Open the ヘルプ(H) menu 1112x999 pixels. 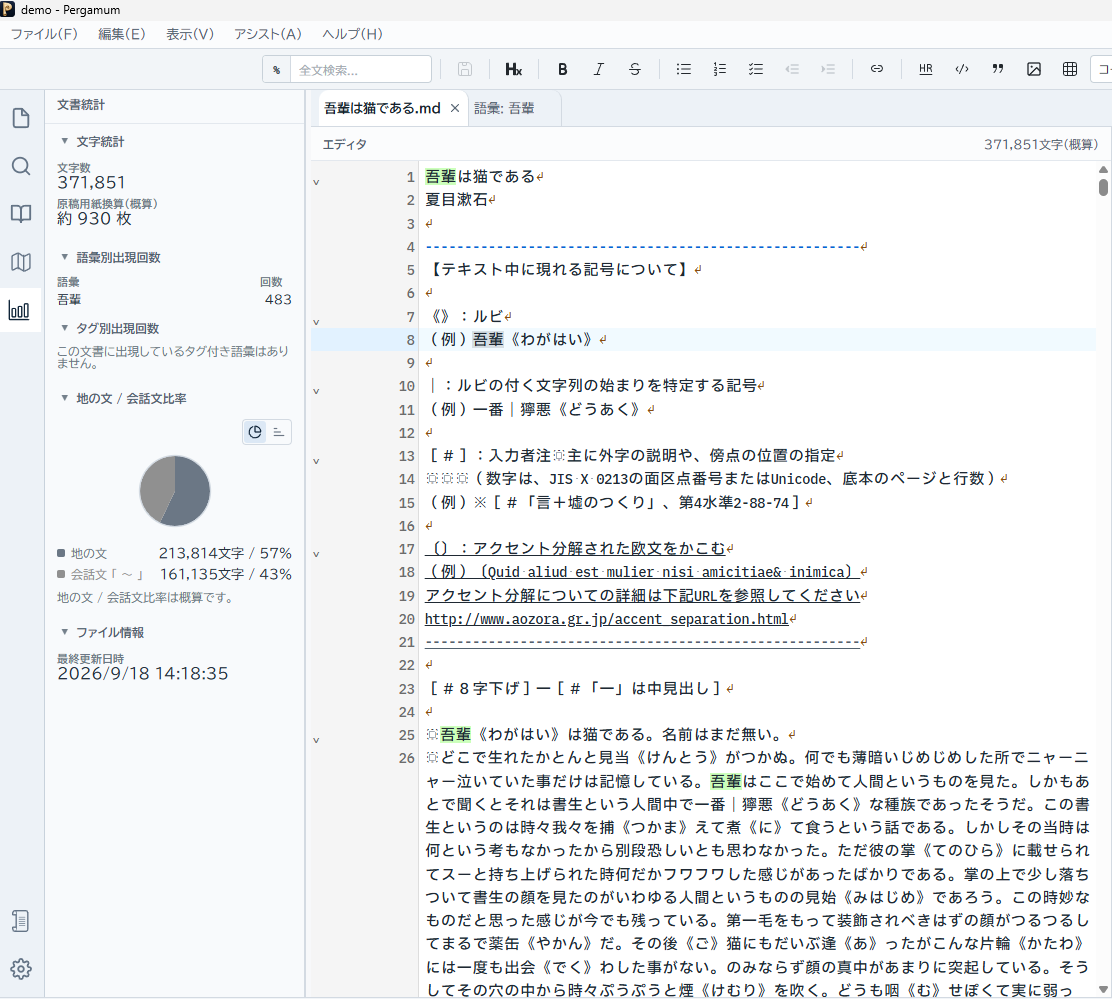[352, 34]
